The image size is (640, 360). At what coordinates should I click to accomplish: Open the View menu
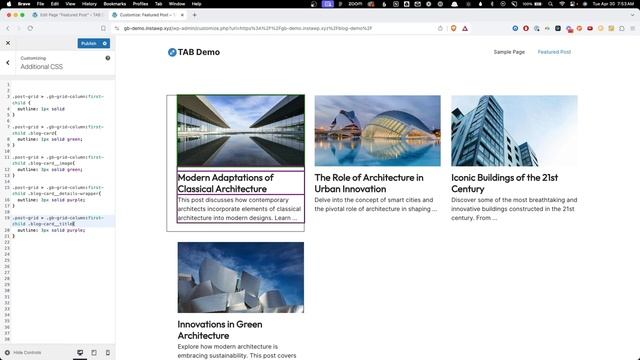(70, 4)
